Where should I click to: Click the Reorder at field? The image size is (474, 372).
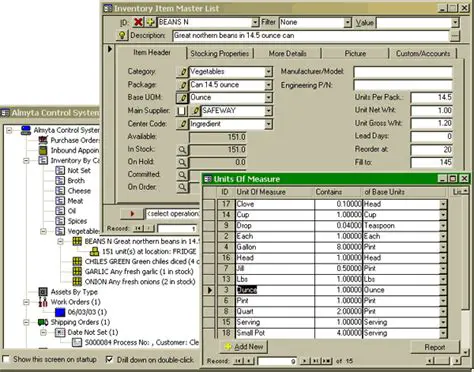point(431,150)
